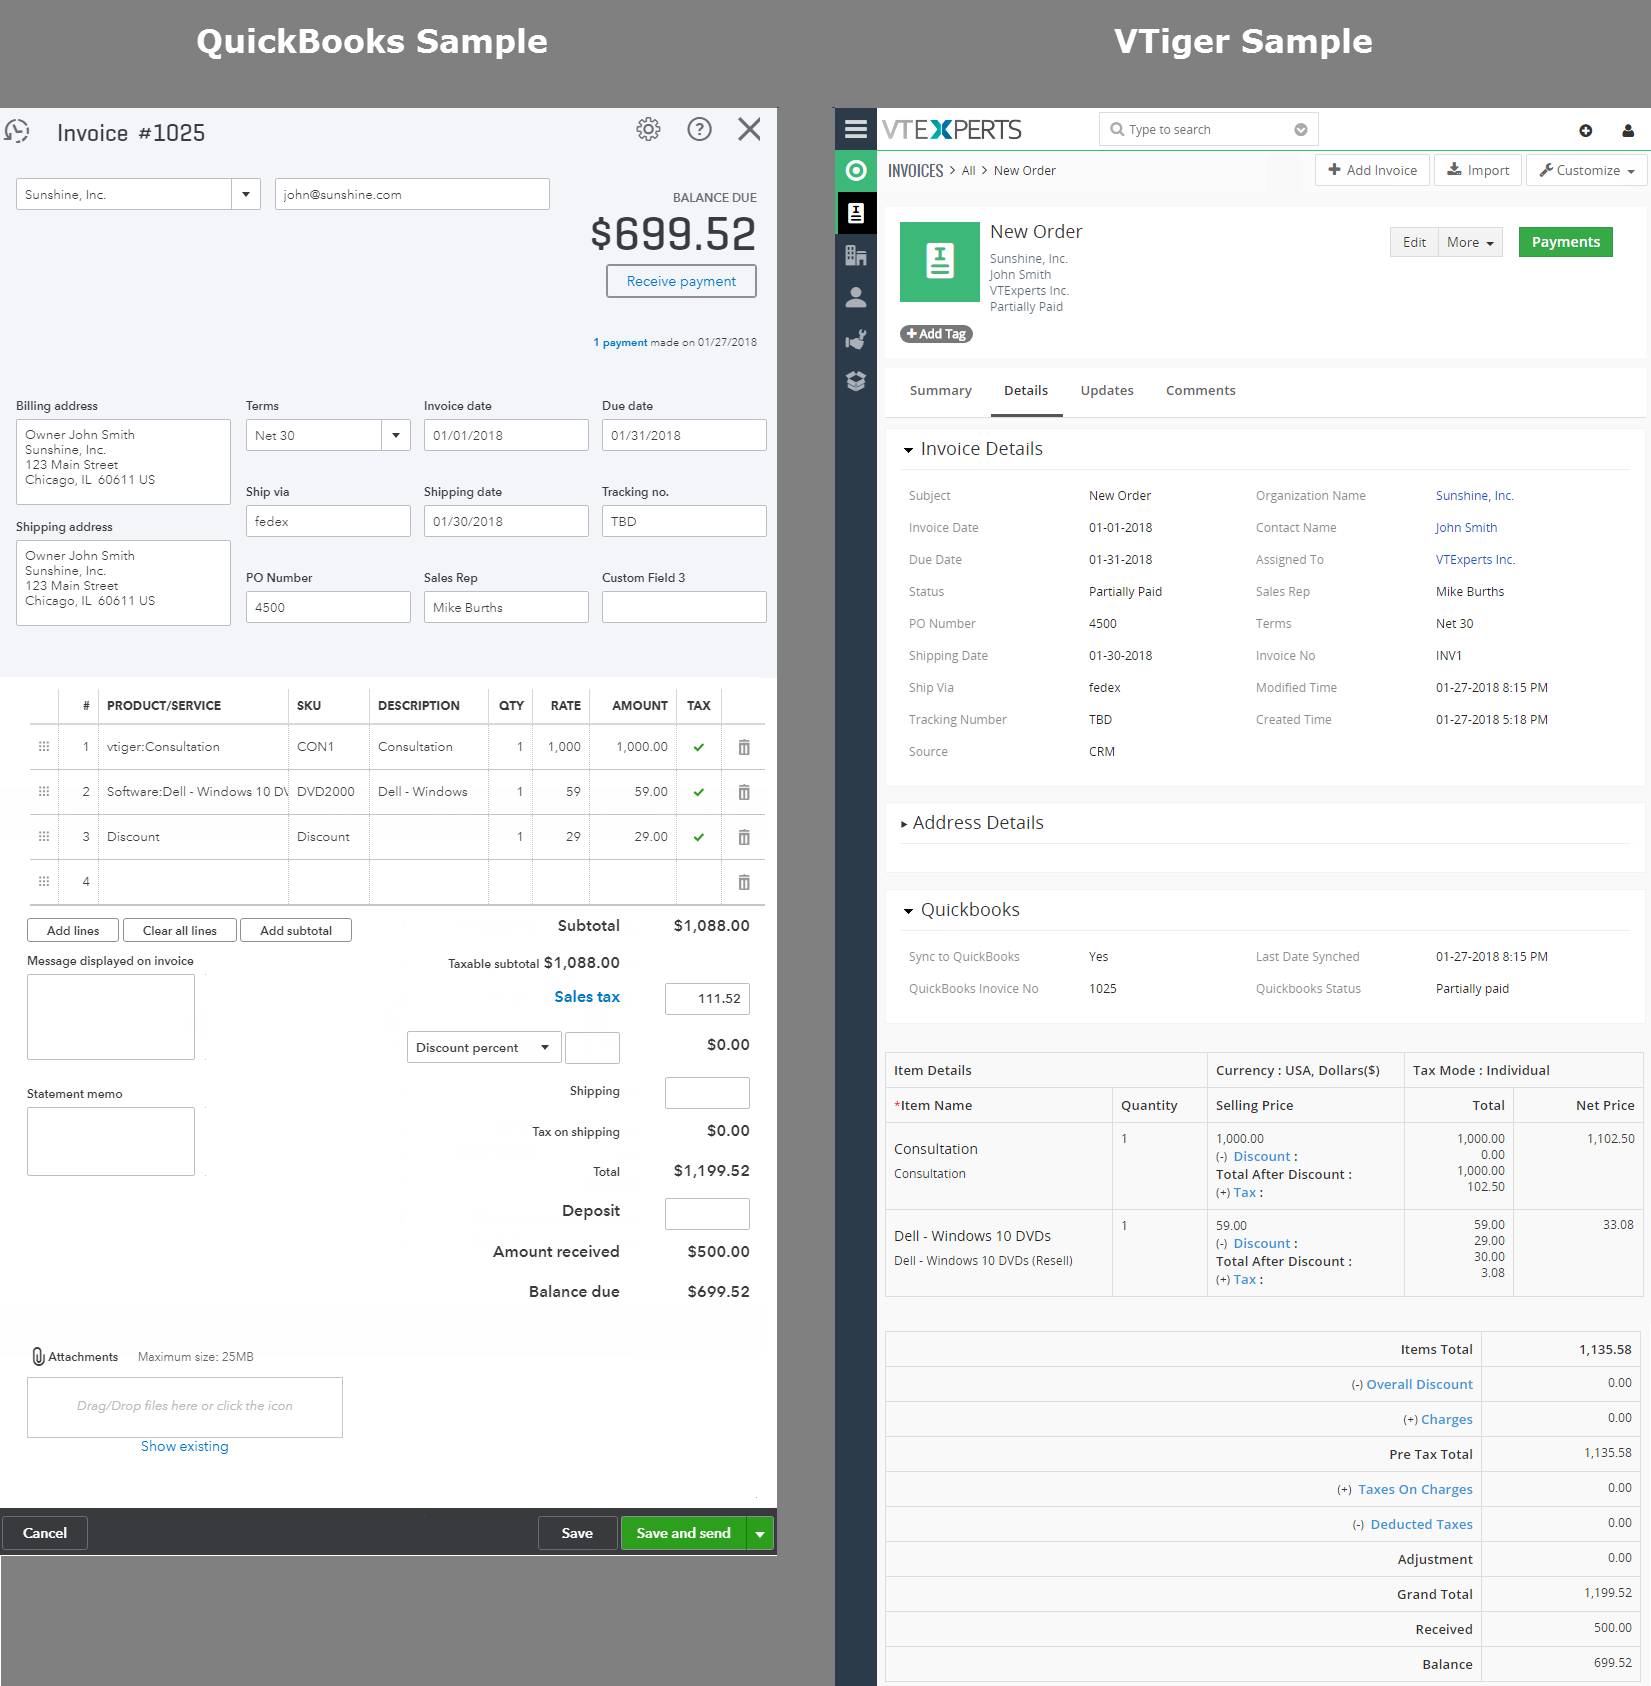Click Add lines button
The height and width of the screenshot is (1686, 1651).
click(73, 930)
